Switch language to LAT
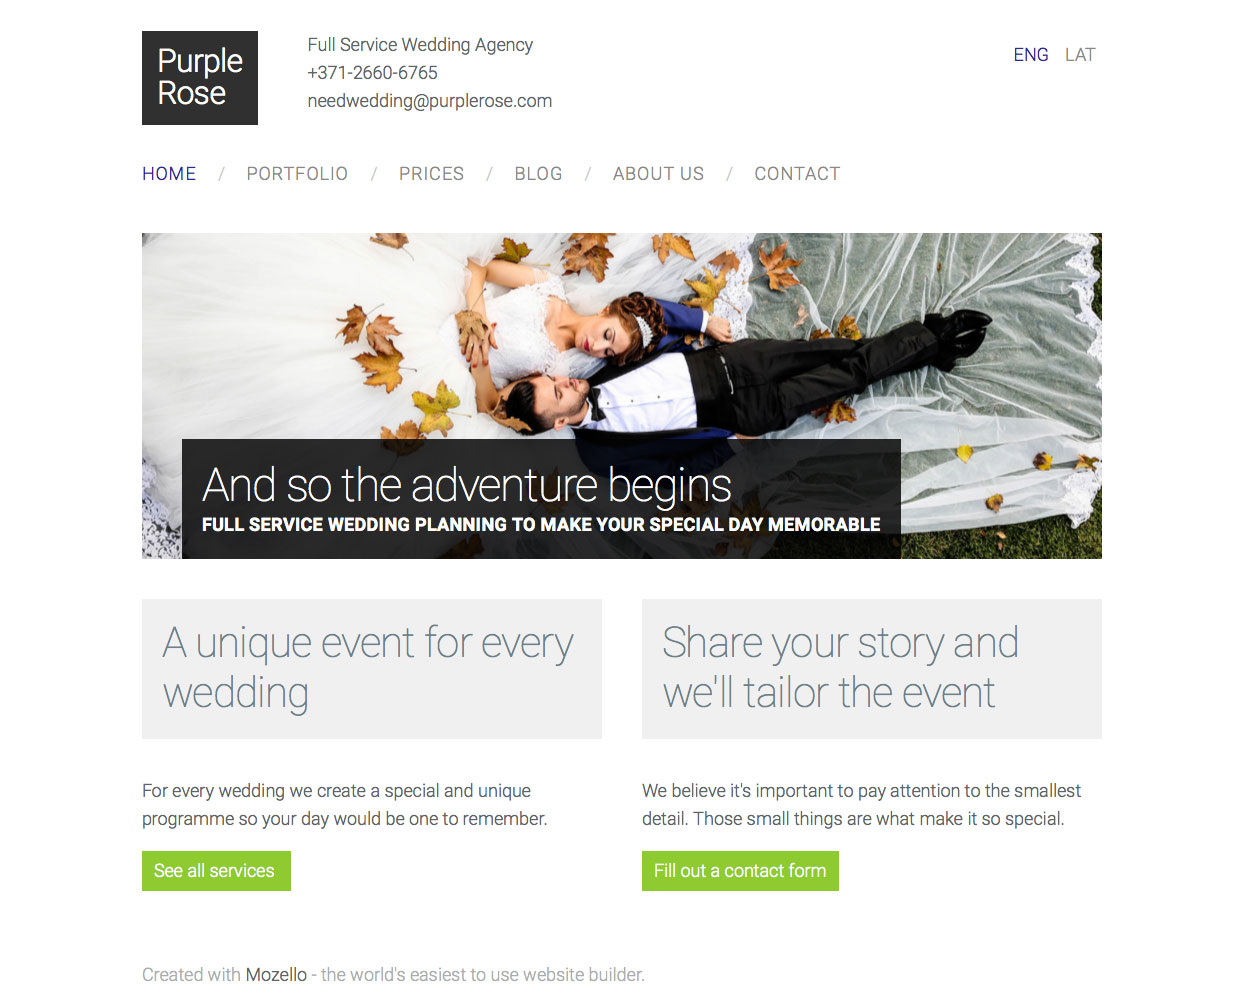 click(1080, 55)
